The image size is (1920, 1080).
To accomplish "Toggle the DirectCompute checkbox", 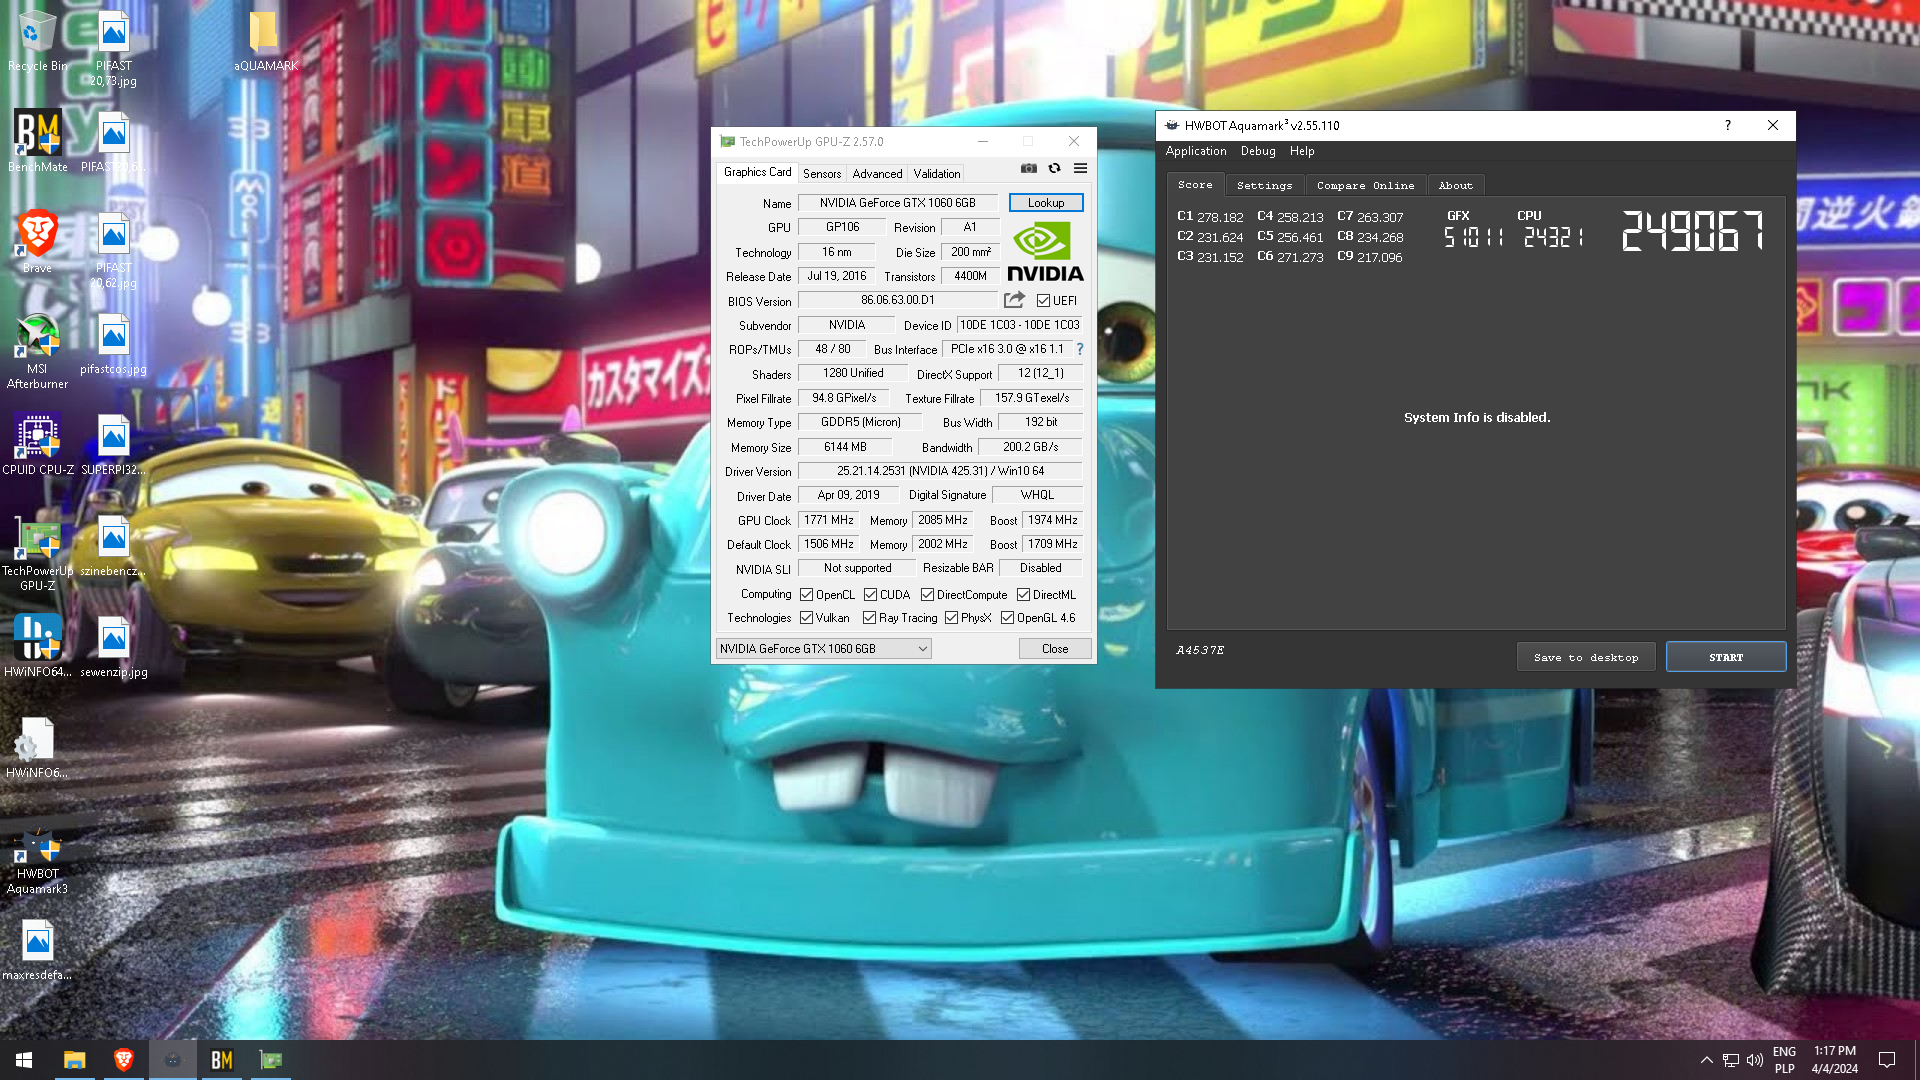I will [x=927, y=594].
